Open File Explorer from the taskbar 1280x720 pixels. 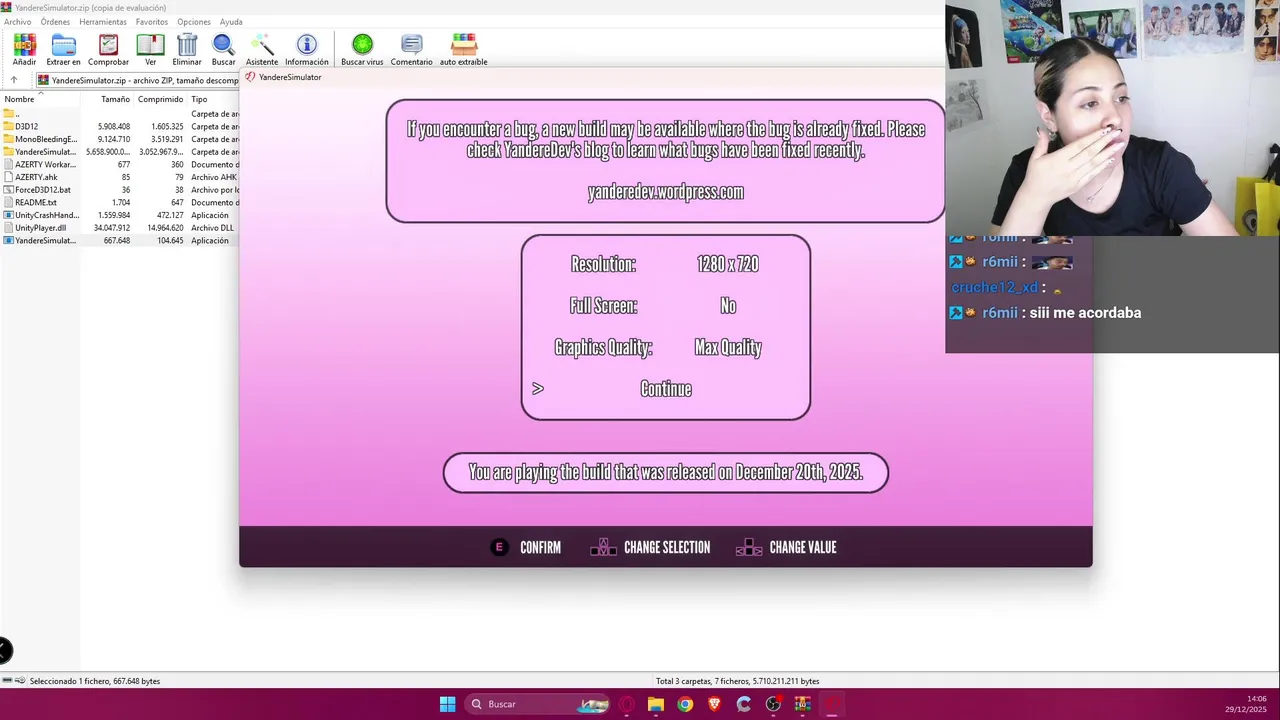656,704
